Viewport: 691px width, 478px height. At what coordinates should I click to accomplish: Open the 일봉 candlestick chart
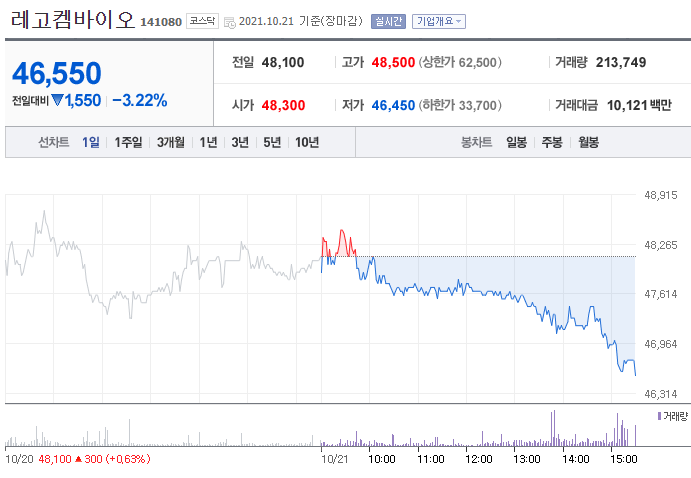tap(516, 142)
